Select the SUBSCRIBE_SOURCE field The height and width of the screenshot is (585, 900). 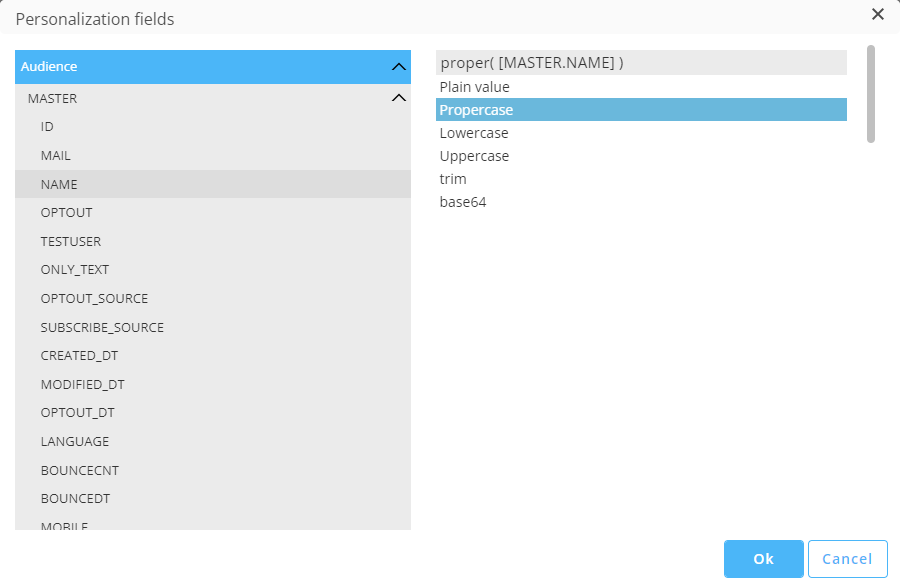coord(102,327)
